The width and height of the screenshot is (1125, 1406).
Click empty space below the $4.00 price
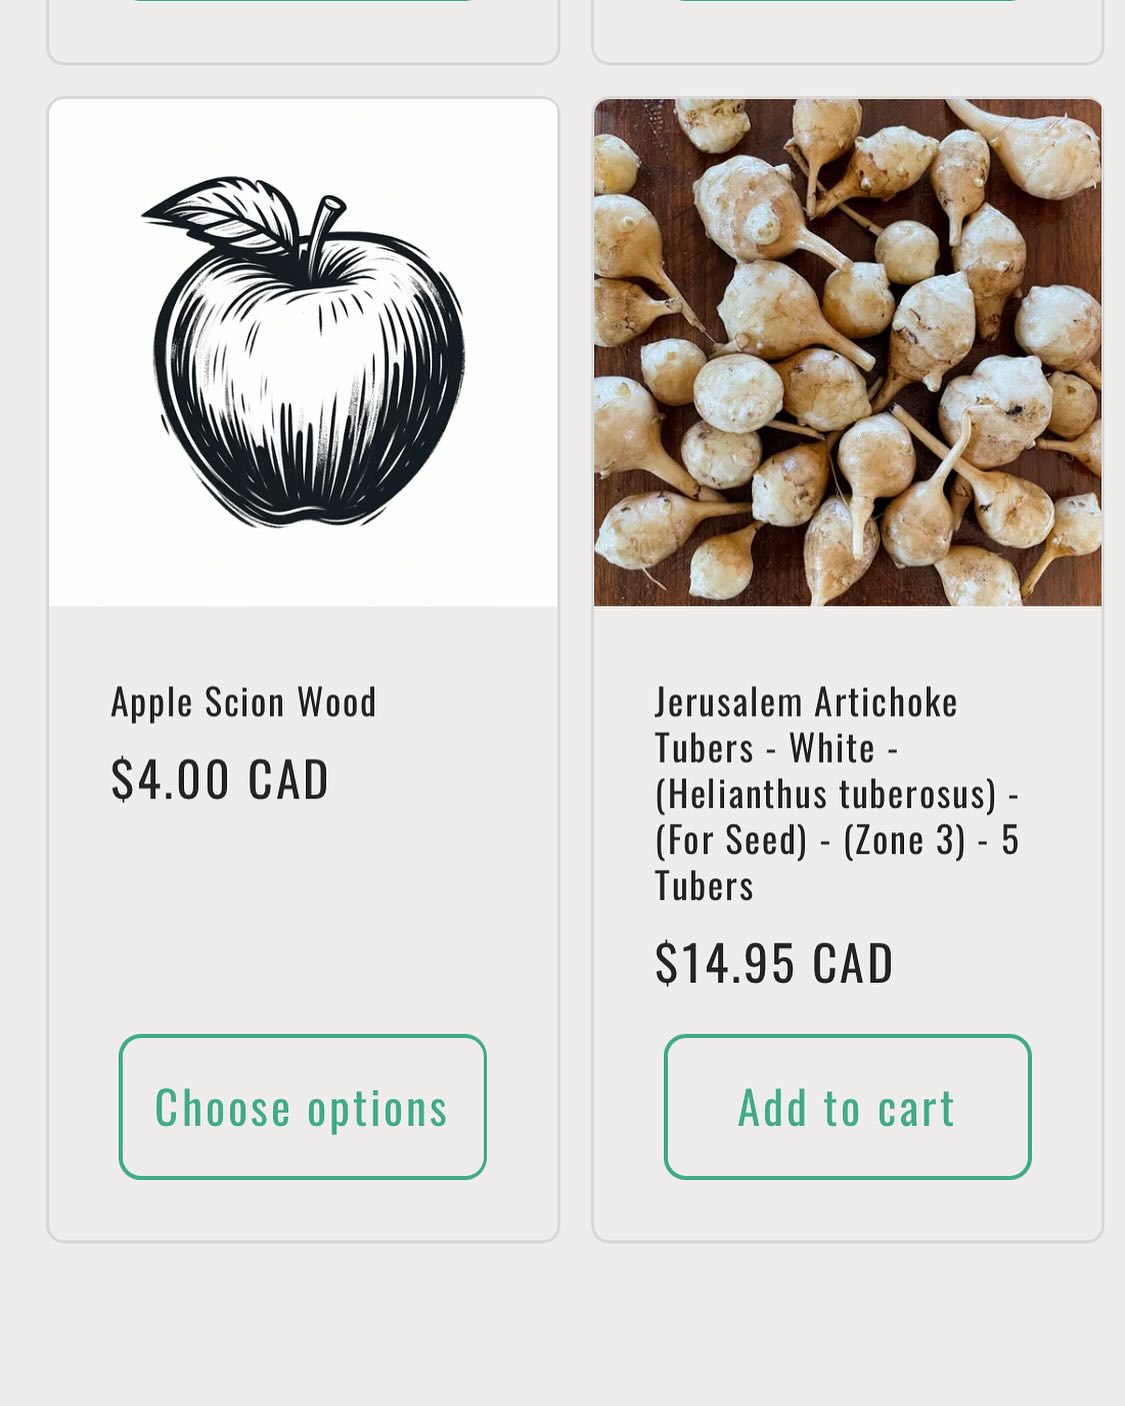(303, 910)
